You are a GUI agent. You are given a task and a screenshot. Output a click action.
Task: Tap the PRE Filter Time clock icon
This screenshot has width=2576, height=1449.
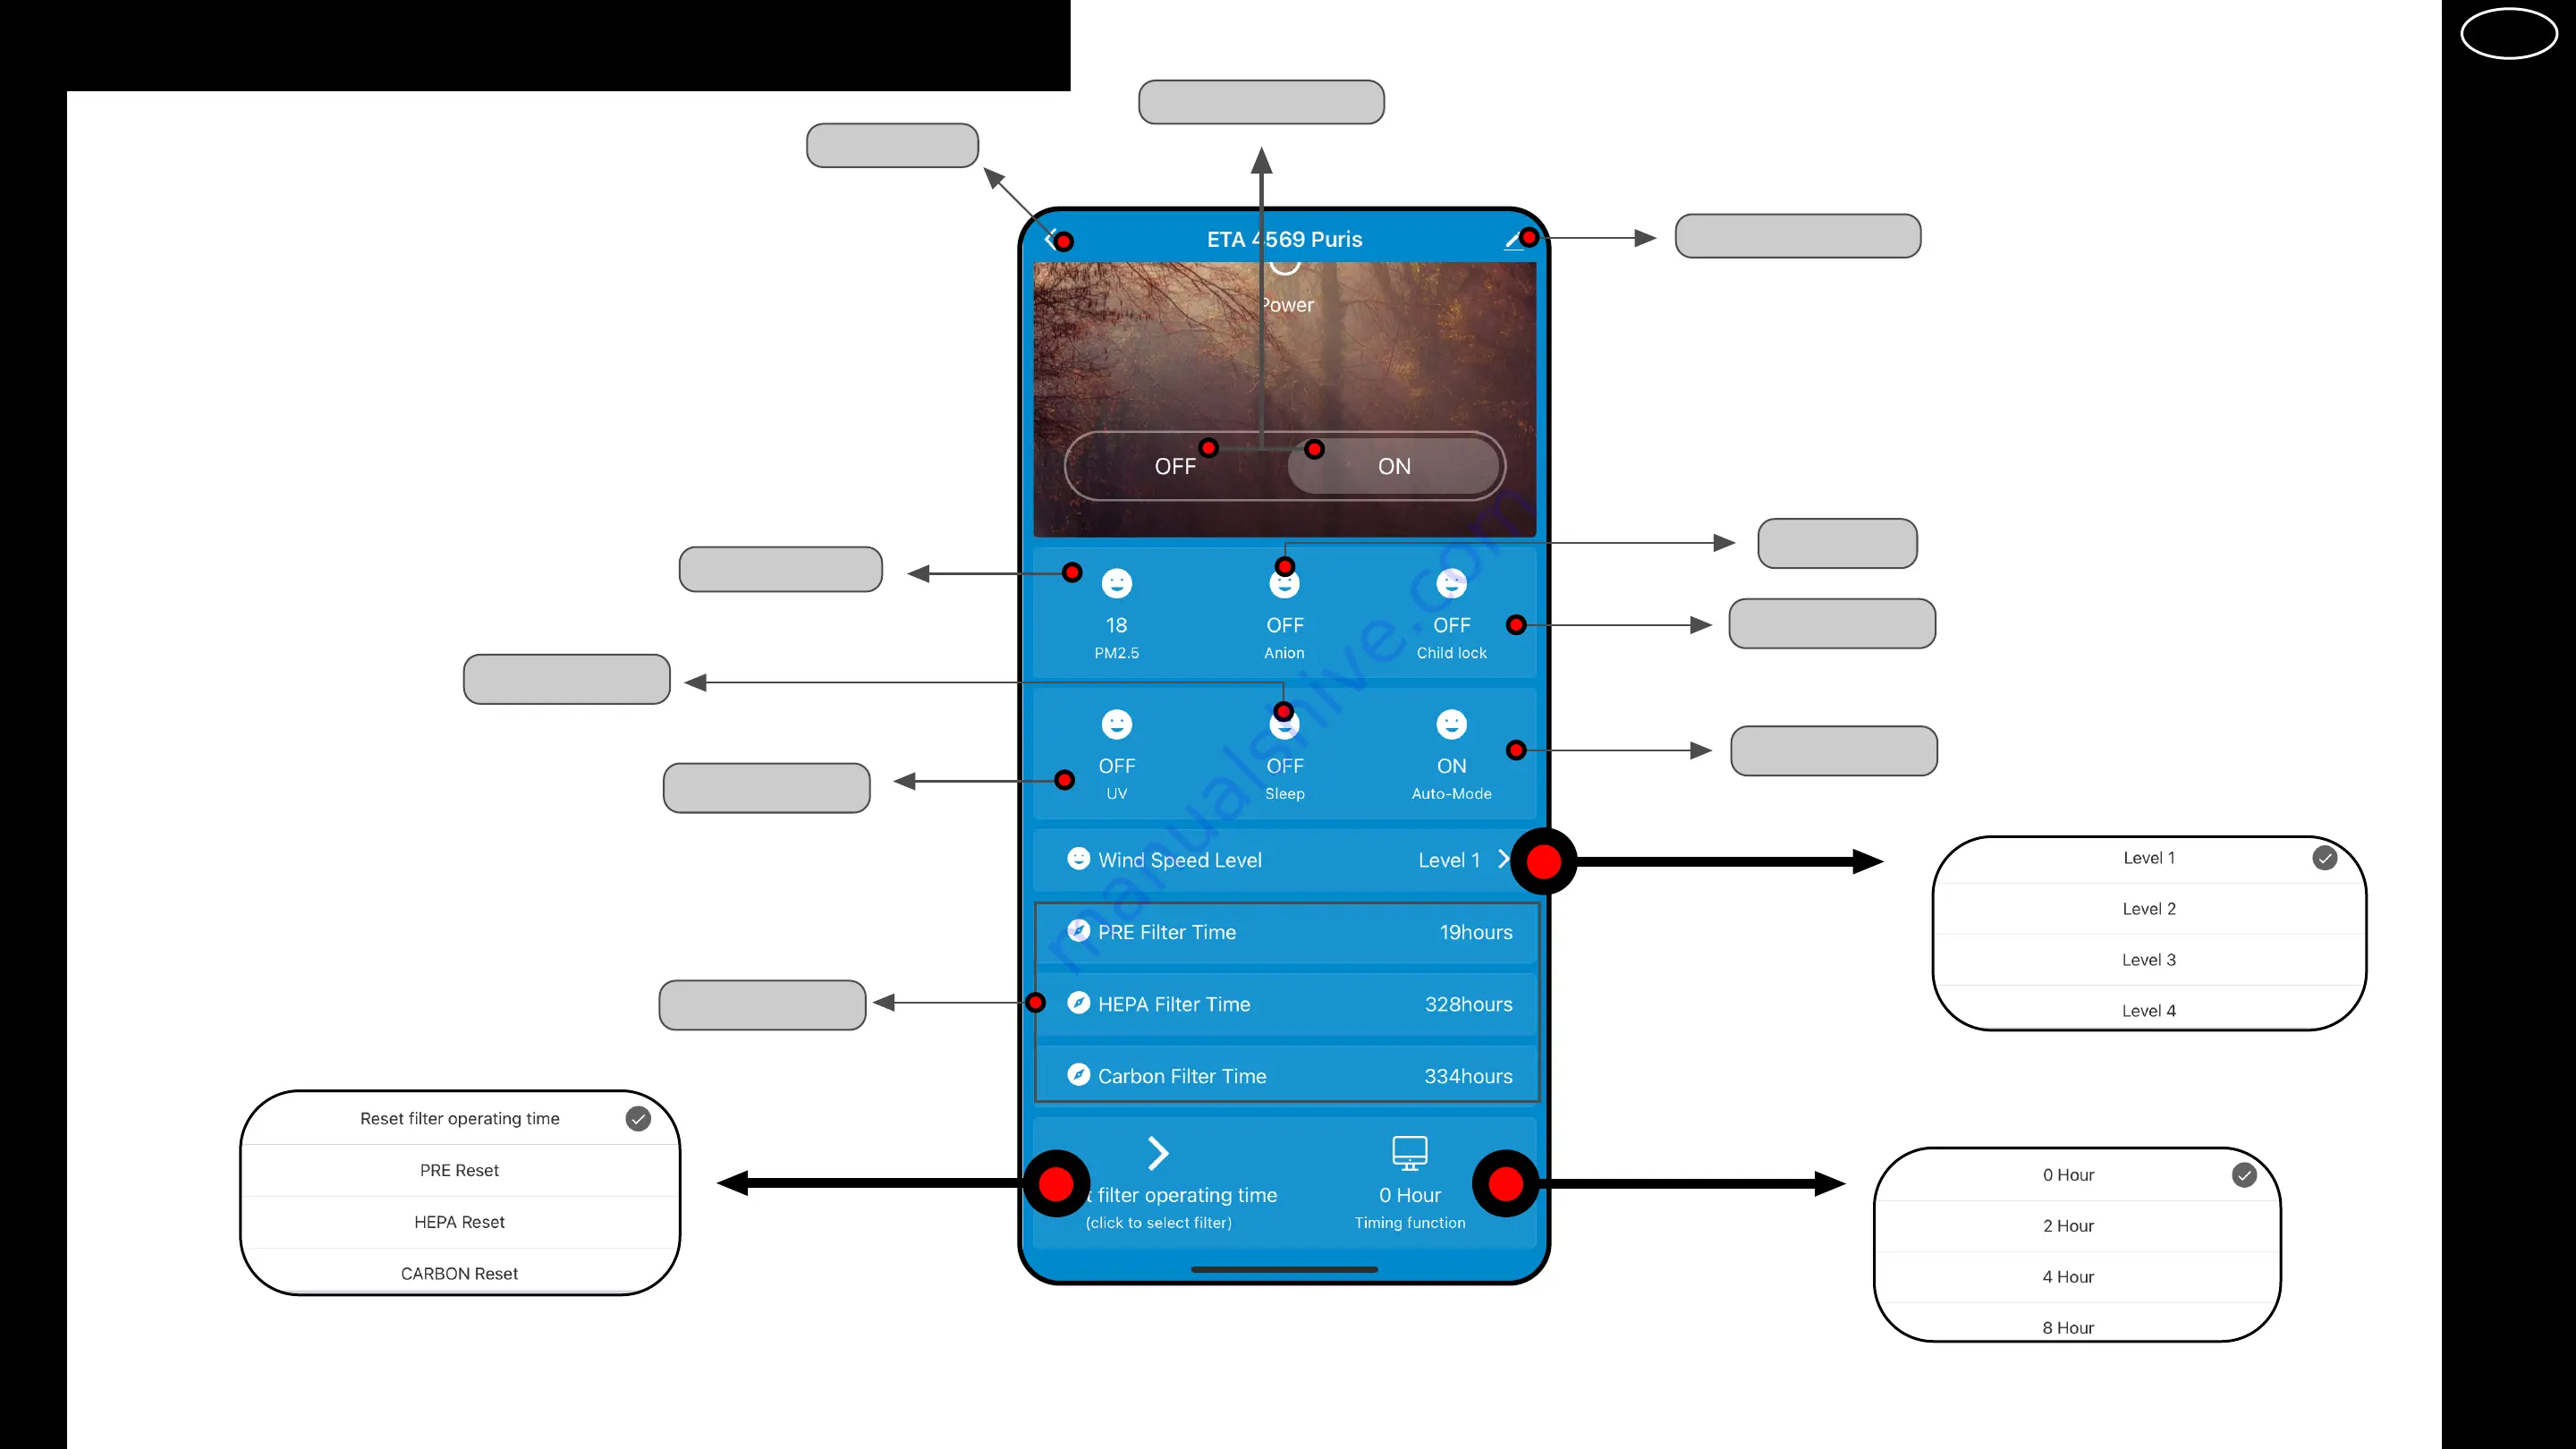(1080, 930)
